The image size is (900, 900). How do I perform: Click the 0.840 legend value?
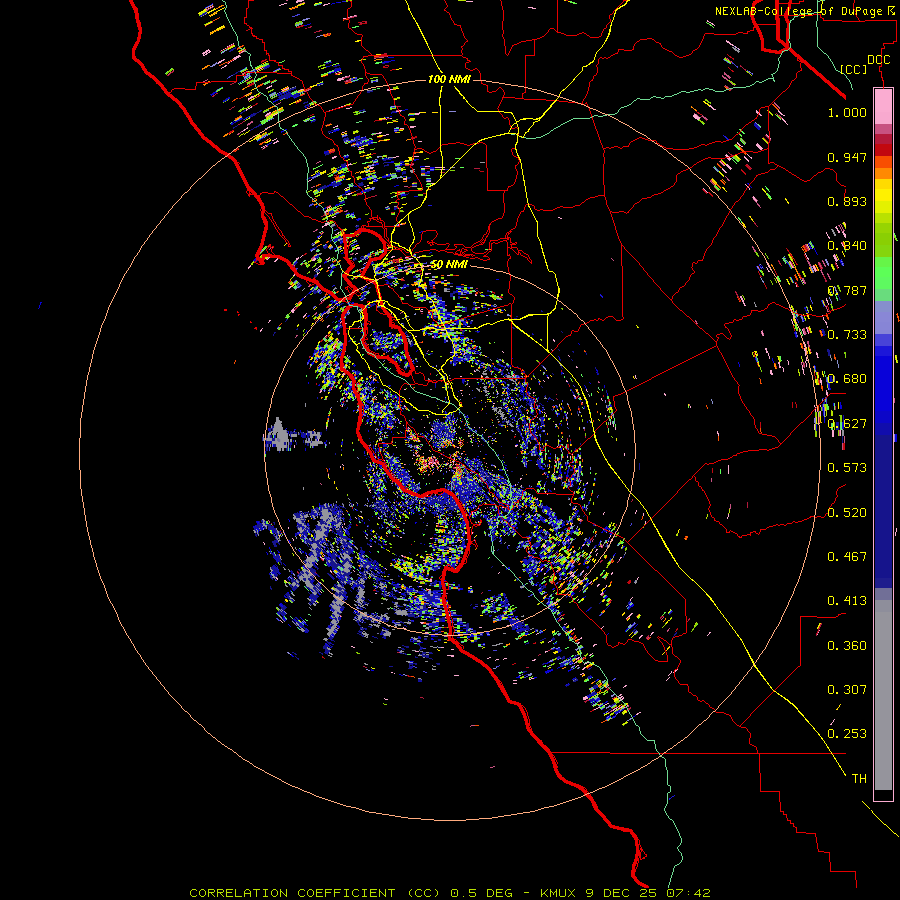click(847, 246)
